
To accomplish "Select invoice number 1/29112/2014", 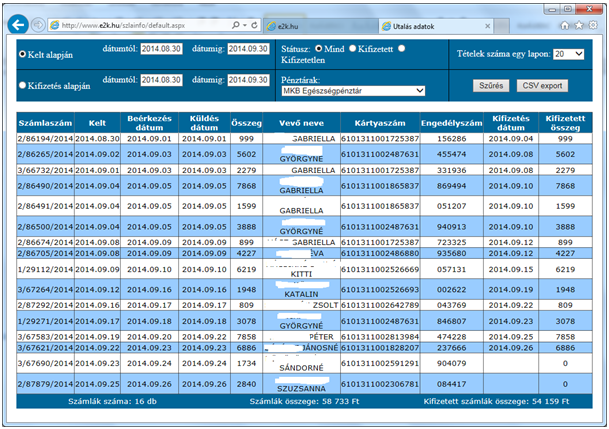I will click(x=45, y=269).
